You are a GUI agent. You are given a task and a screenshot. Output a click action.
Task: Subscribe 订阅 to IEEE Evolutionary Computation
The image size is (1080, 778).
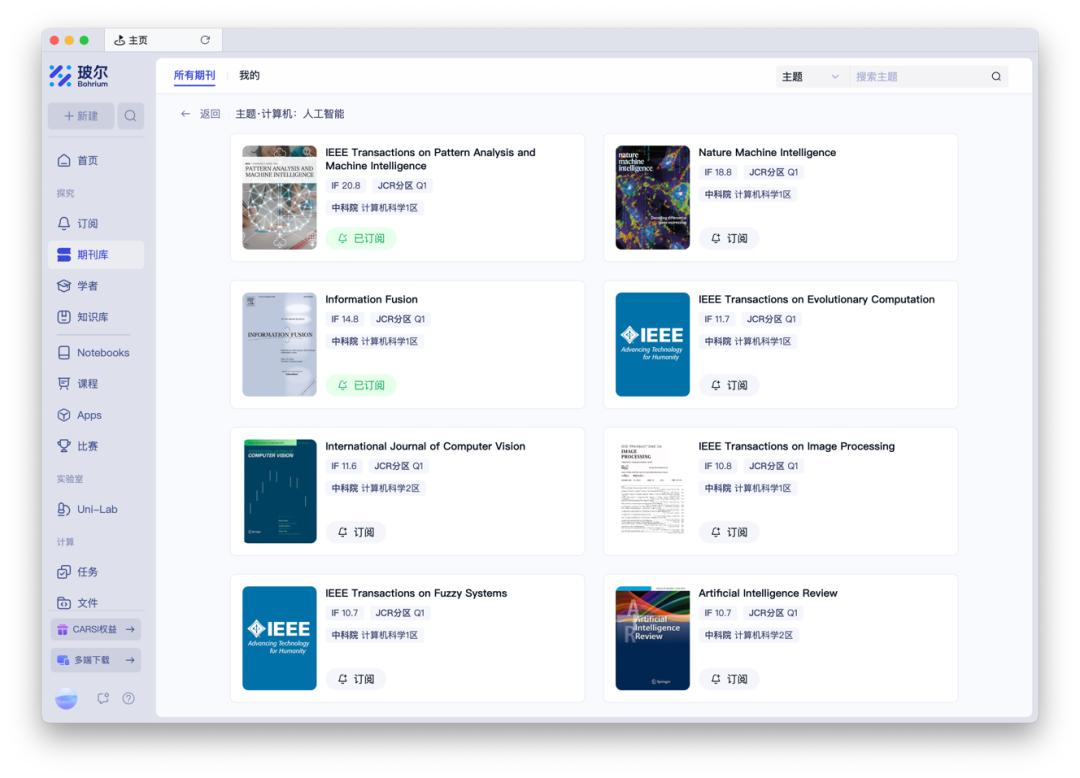click(729, 385)
